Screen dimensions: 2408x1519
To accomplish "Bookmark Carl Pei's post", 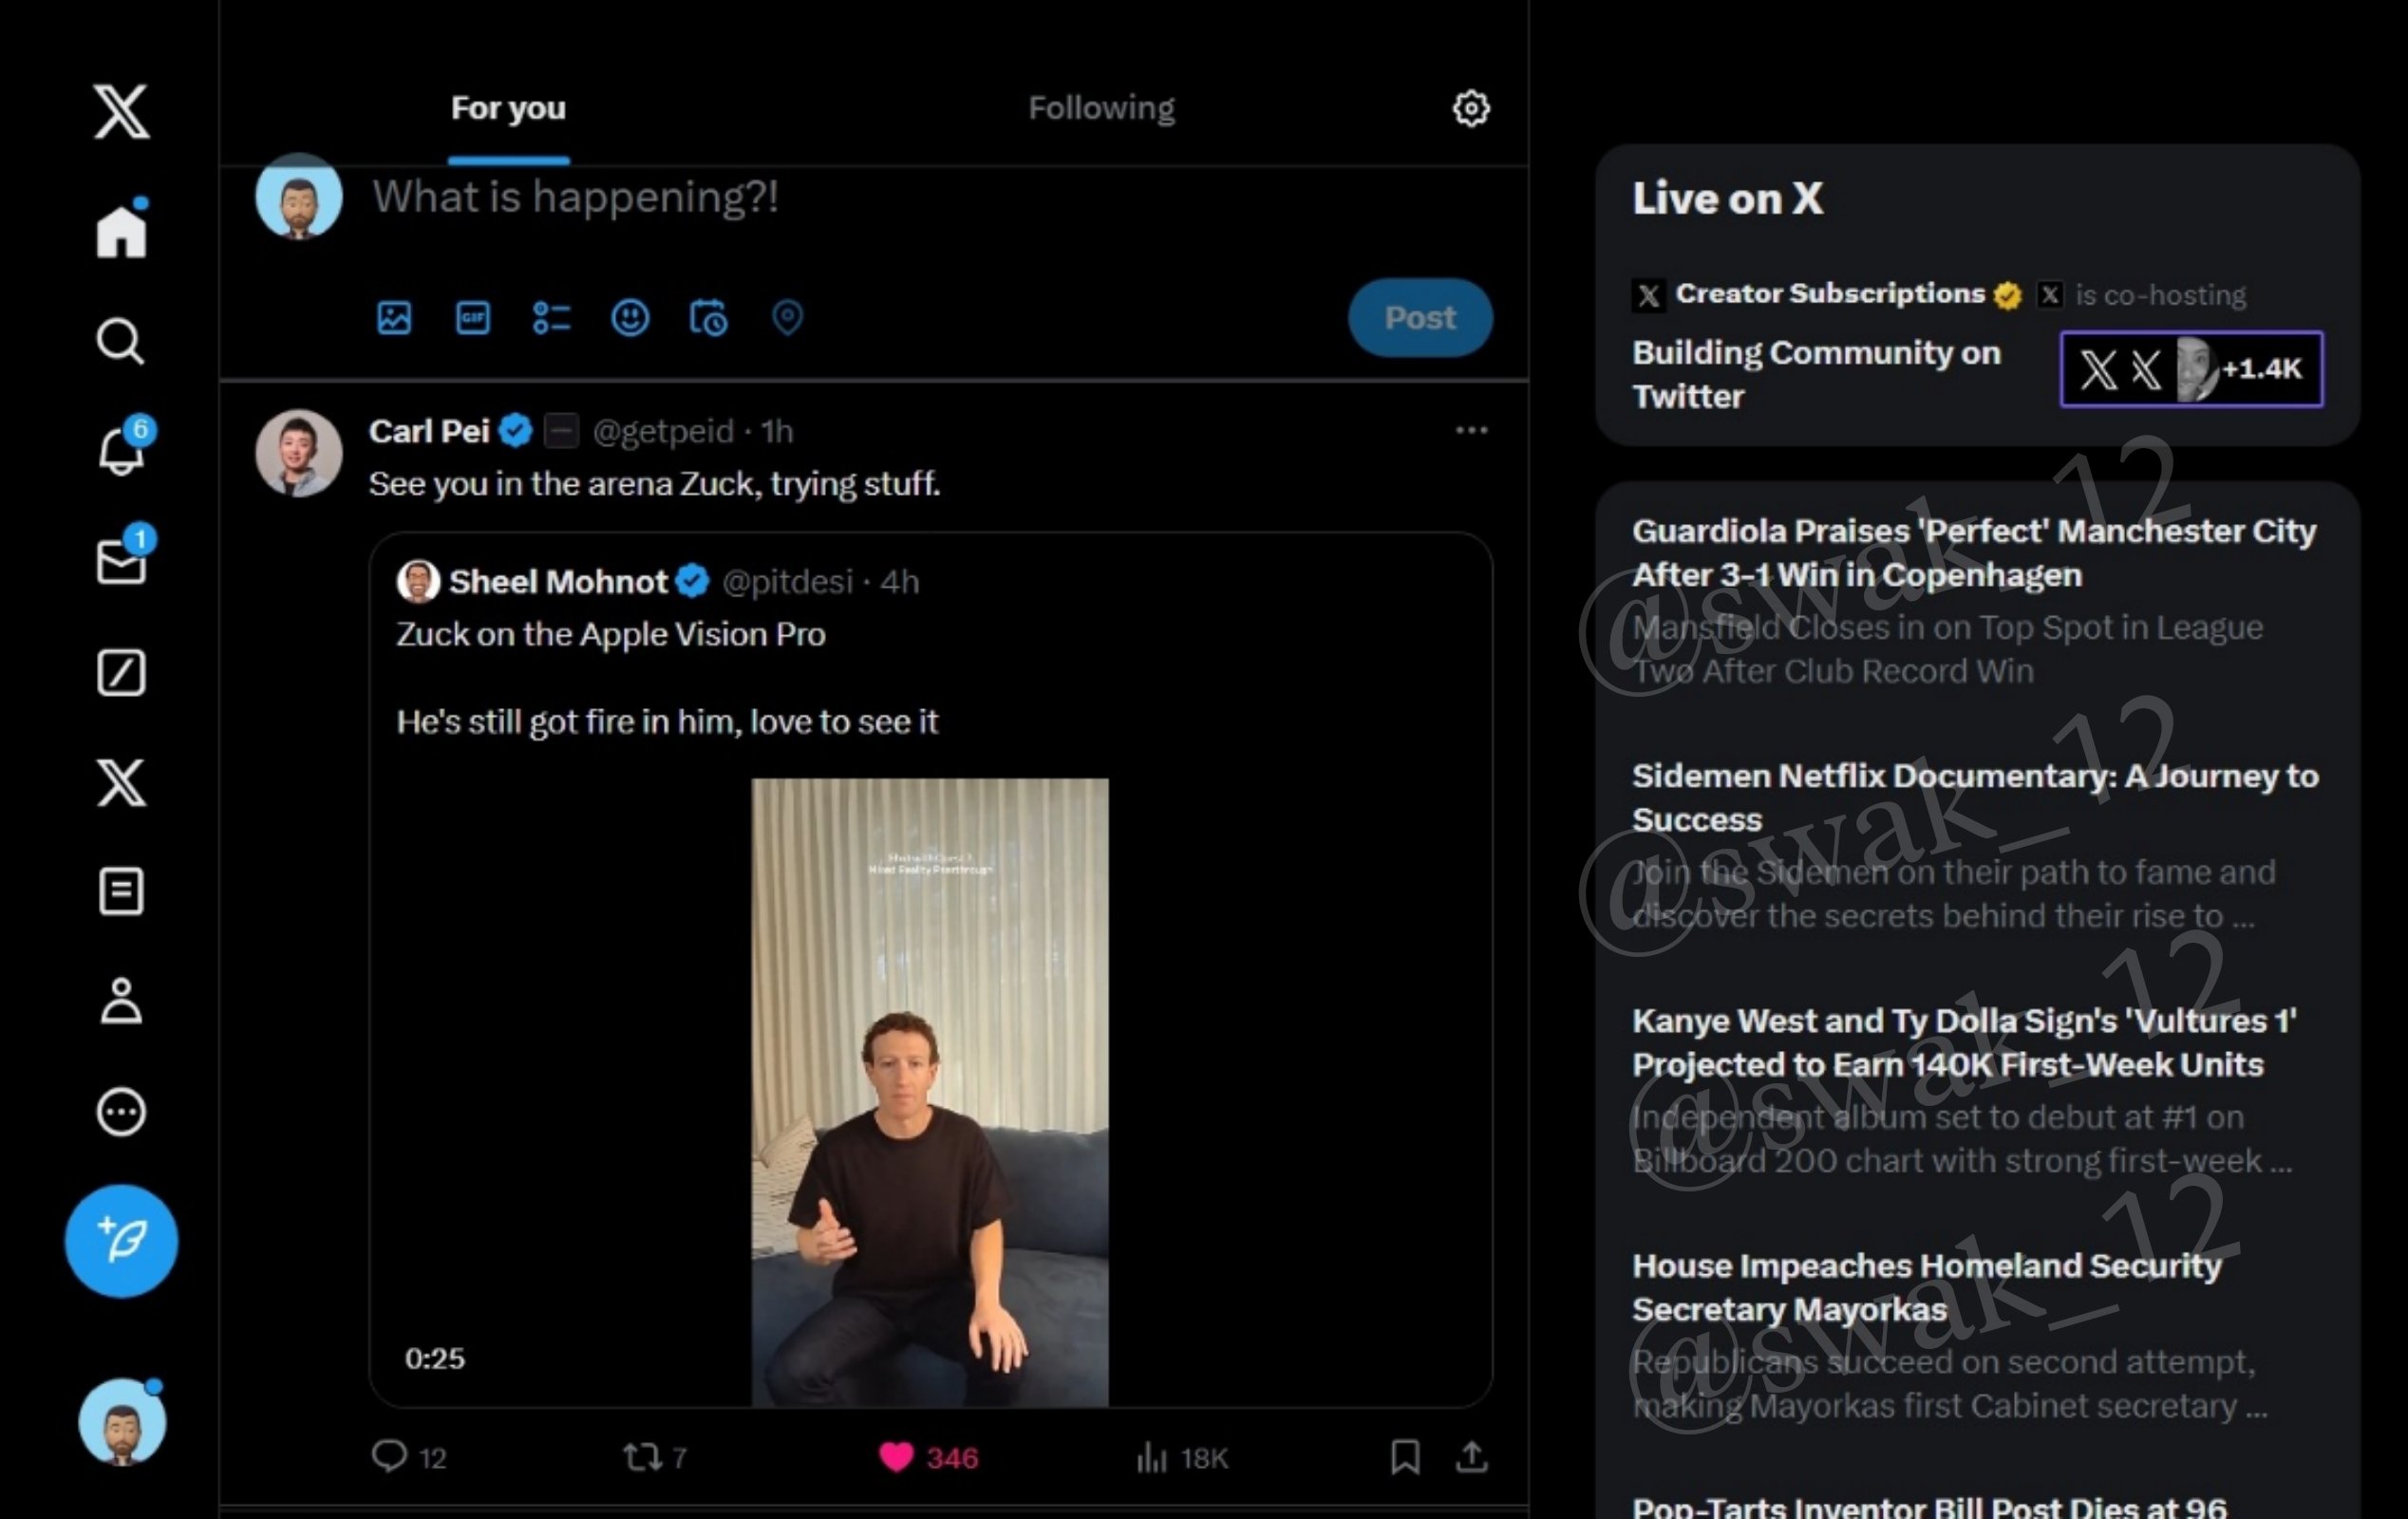I will 1405,1457.
